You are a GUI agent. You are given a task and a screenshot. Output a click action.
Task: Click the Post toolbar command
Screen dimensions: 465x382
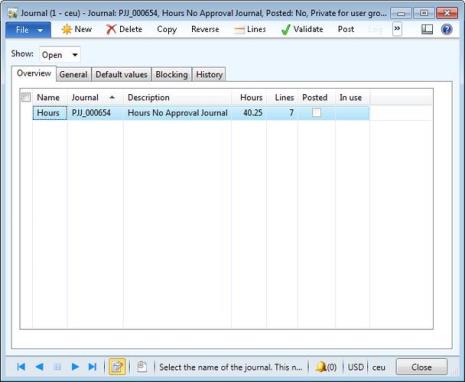pos(346,30)
